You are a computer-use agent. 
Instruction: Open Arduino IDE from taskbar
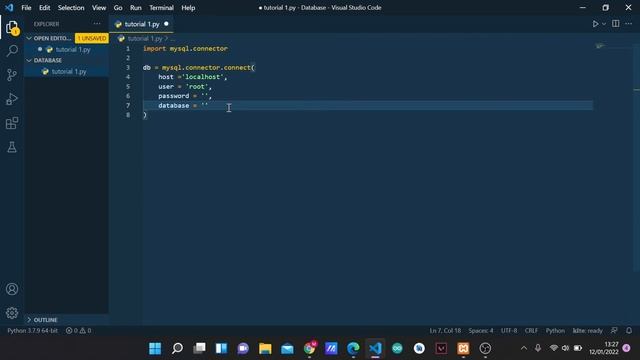(397, 348)
